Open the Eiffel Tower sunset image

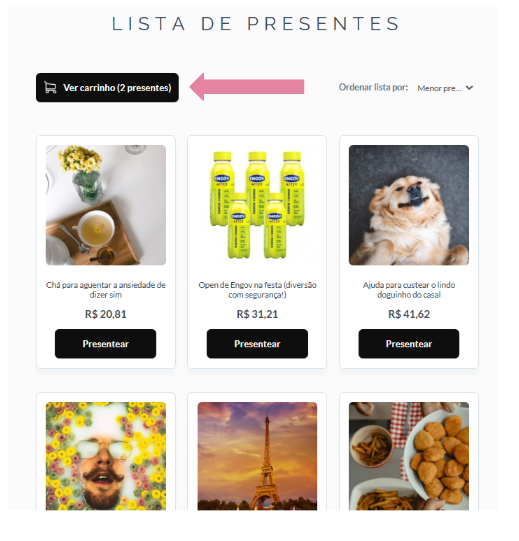[x=257, y=456]
